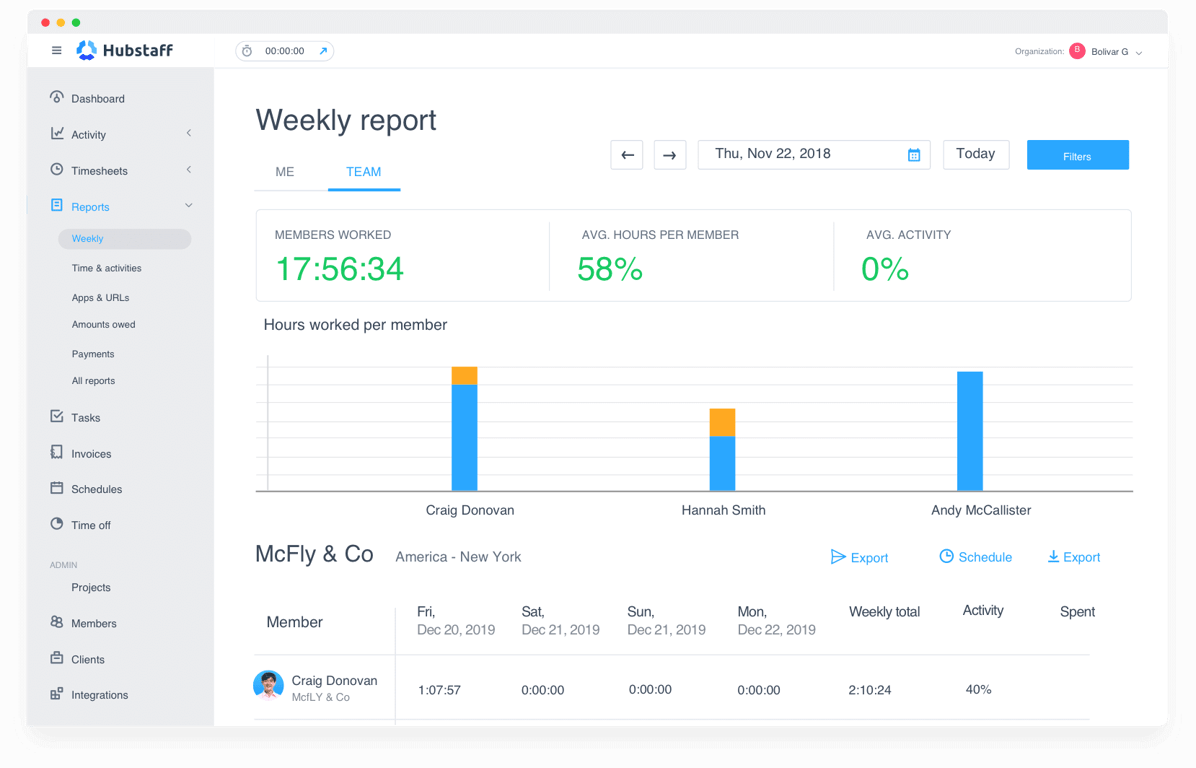The image size is (1196, 768).
Task: Click the Schedule link above the table
Action: 975,557
